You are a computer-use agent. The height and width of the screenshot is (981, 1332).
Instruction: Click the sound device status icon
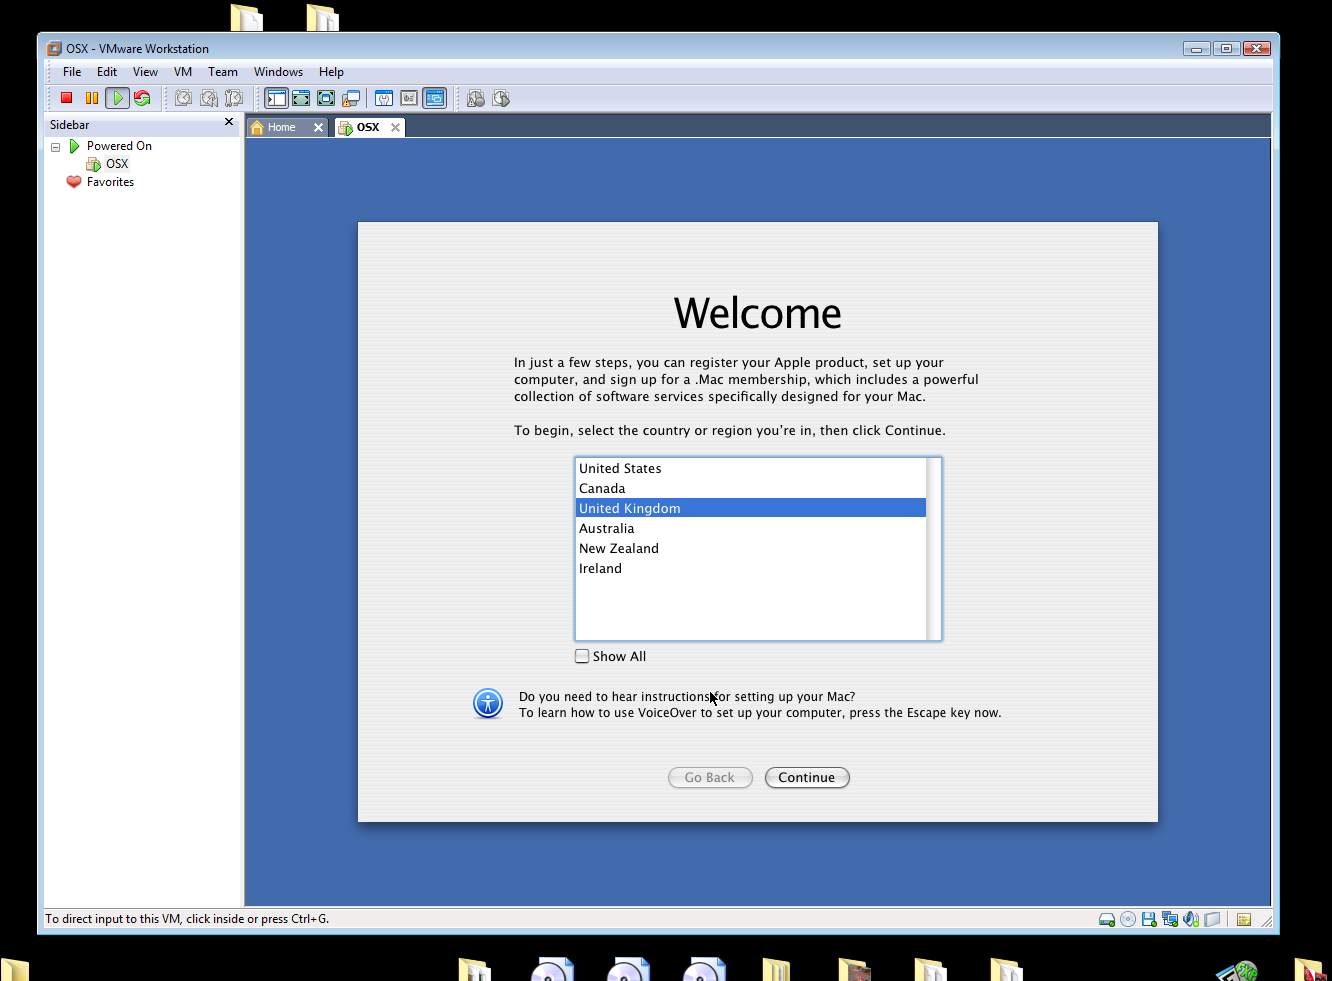point(1191,919)
